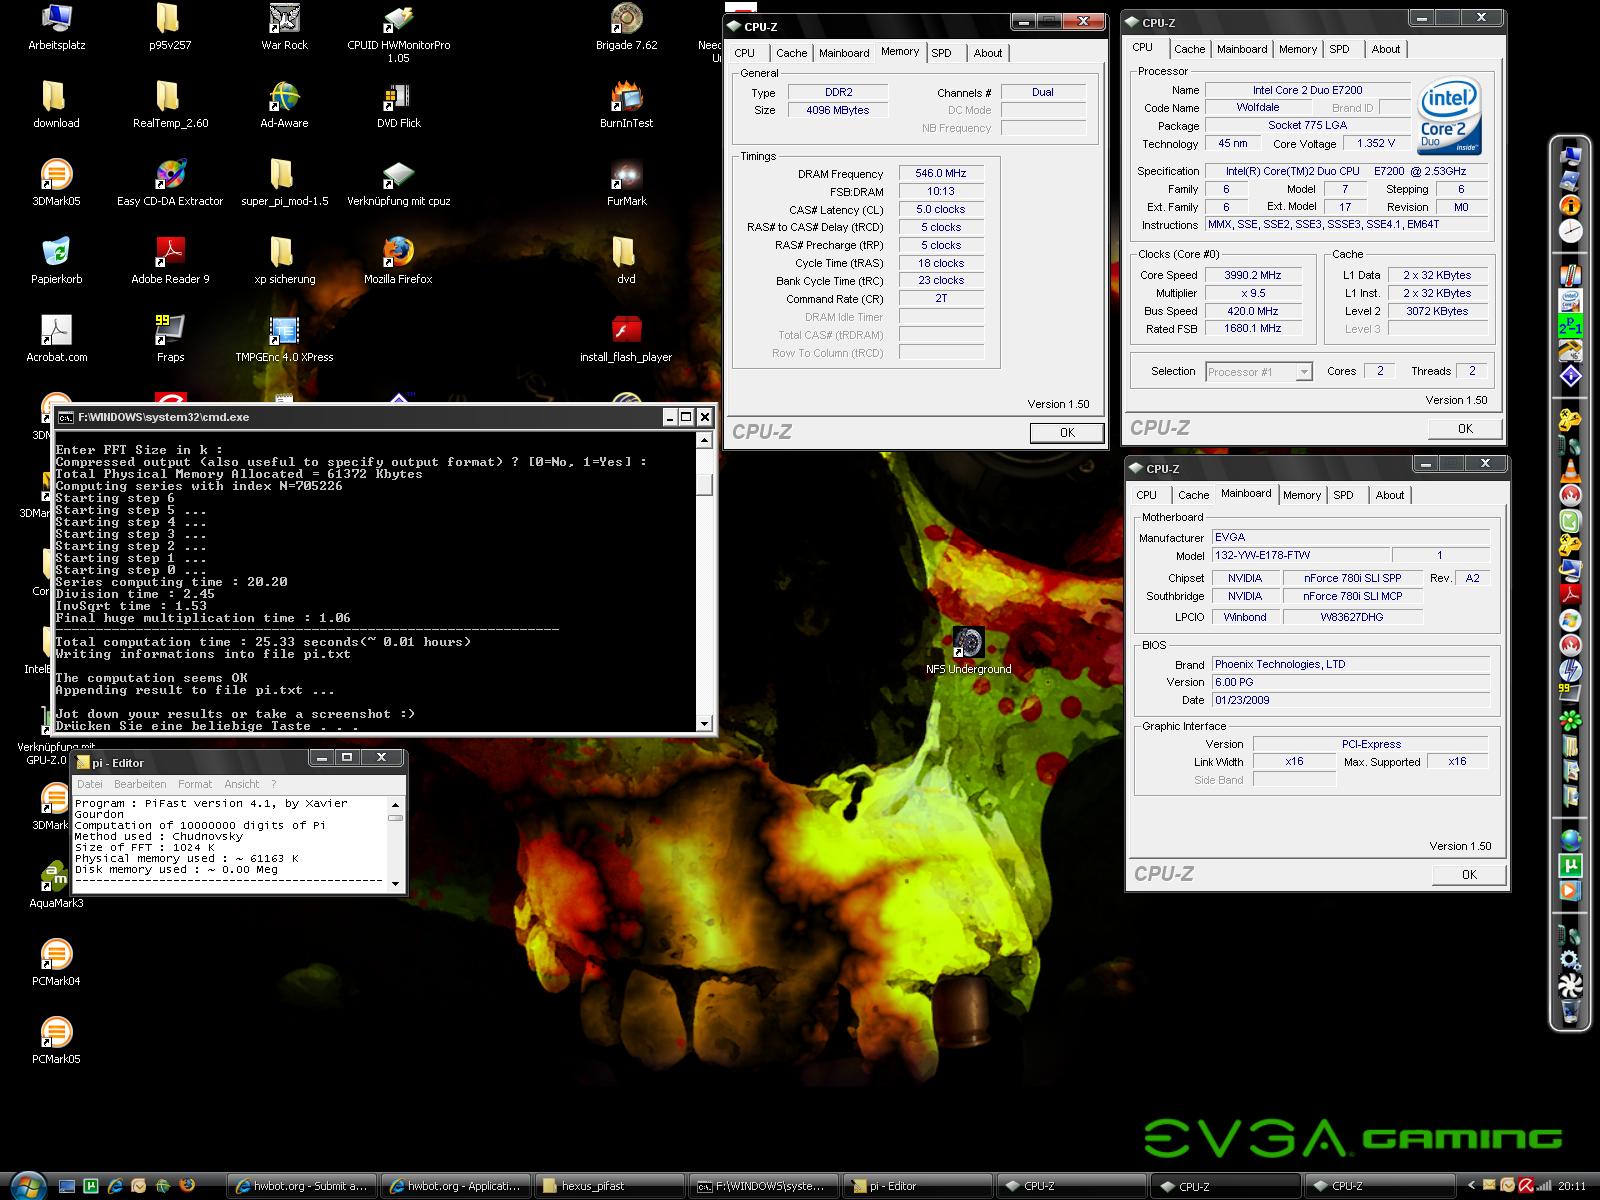Click Firefox icon in quick launch

pos(187,1186)
